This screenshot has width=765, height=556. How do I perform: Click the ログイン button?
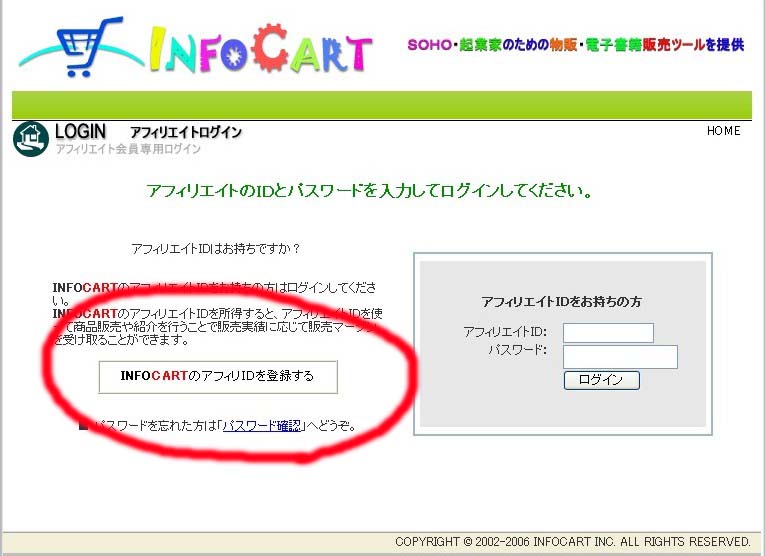[x=602, y=380]
